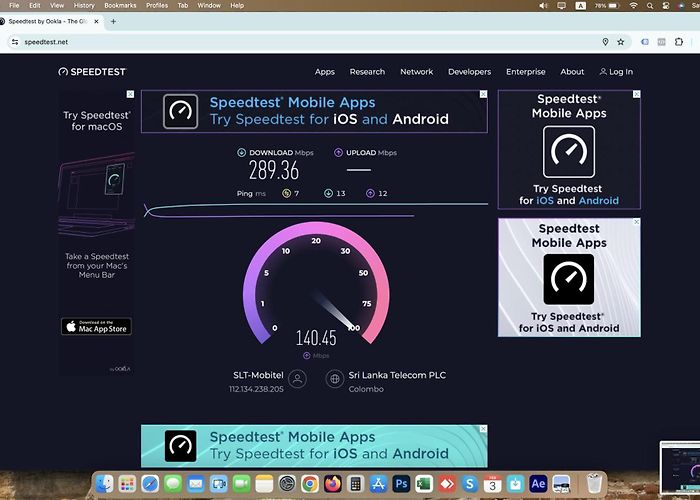This screenshot has width=700, height=500.
Task: Launch After Effects from the Dock
Action: click(x=538, y=484)
